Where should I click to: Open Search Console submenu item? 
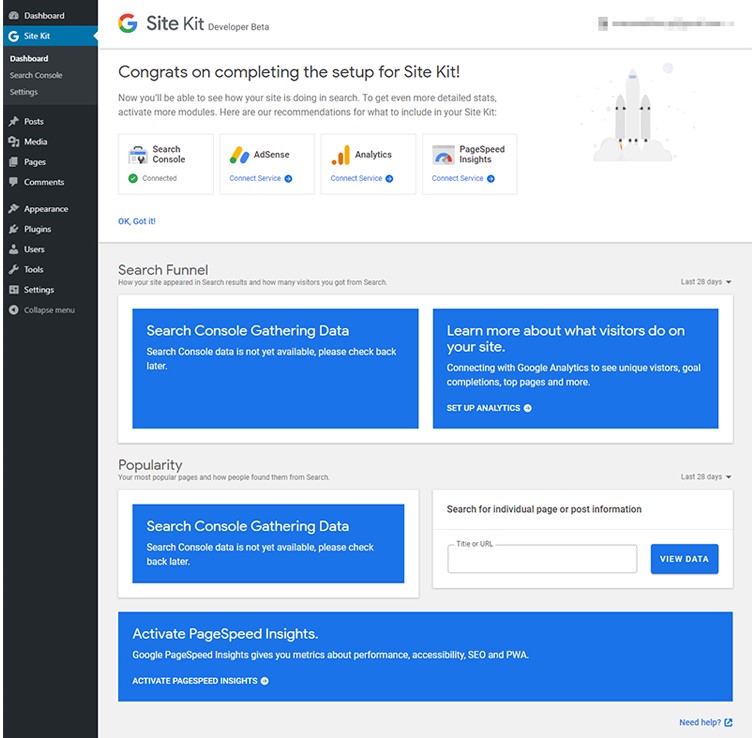tap(36, 75)
